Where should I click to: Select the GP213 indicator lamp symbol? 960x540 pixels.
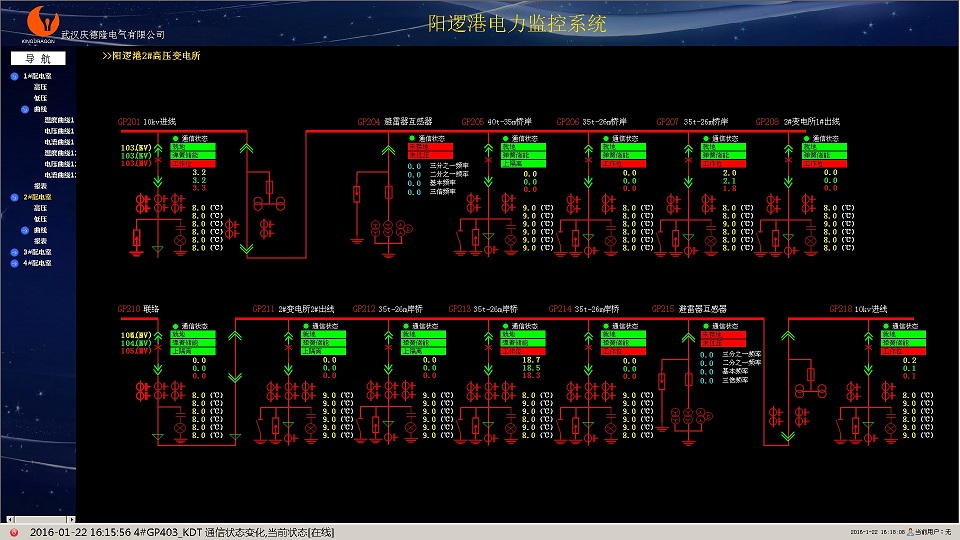pos(511,428)
